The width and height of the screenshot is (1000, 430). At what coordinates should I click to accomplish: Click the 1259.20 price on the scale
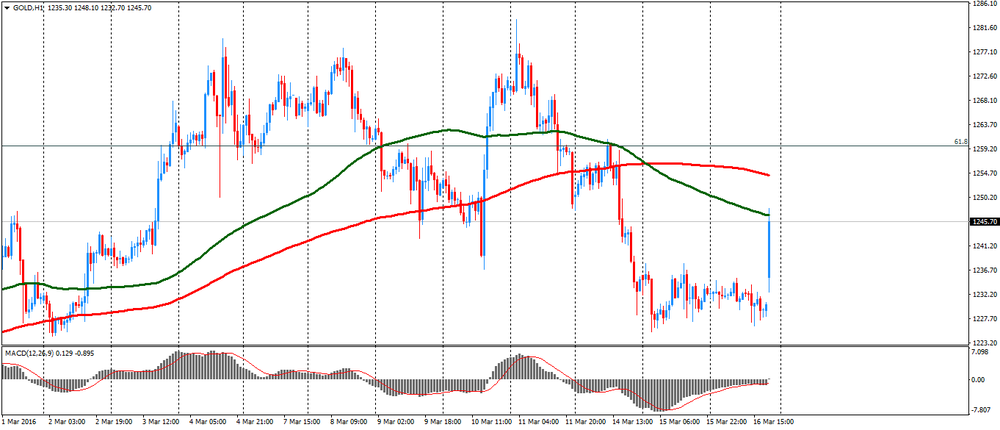point(985,150)
